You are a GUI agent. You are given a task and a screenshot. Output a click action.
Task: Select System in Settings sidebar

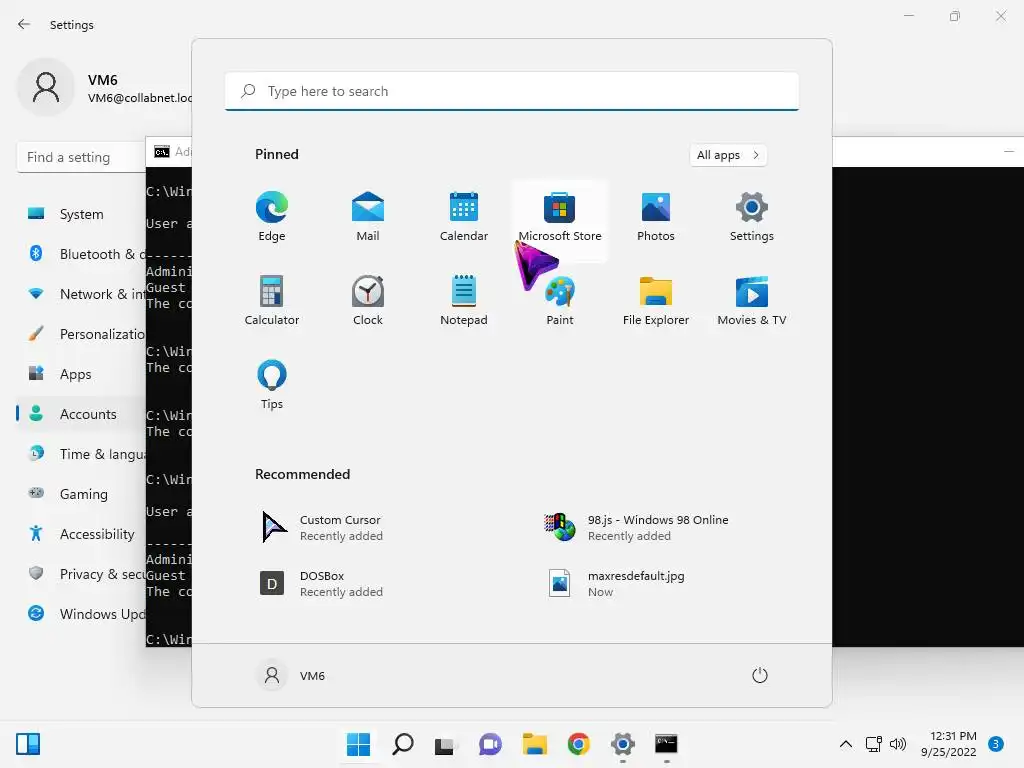click(81, 214)
